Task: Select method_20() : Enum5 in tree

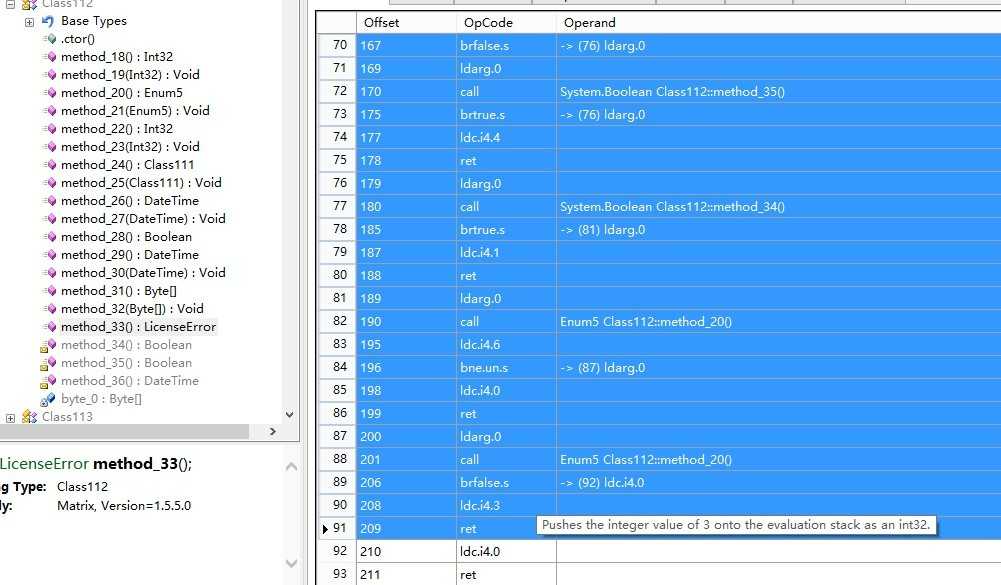Action: click(x=122, y=93)
